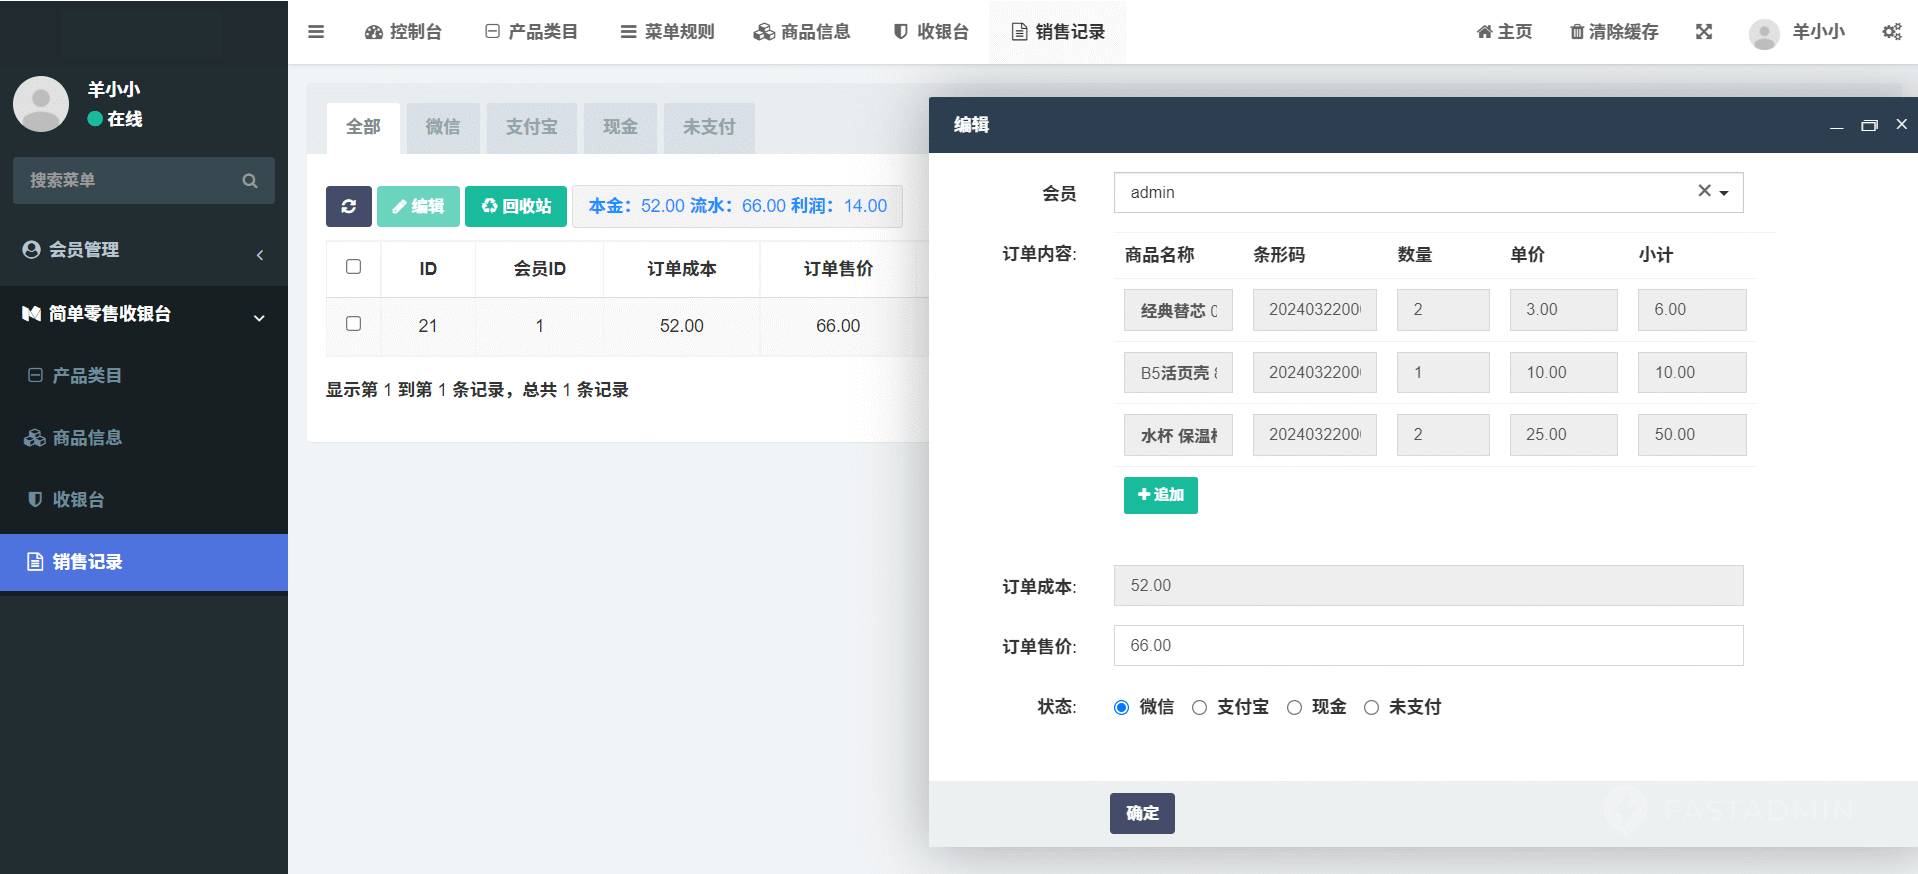Click the green 编辑 toolbar button
1918x874 pixels.
[418, 206]
